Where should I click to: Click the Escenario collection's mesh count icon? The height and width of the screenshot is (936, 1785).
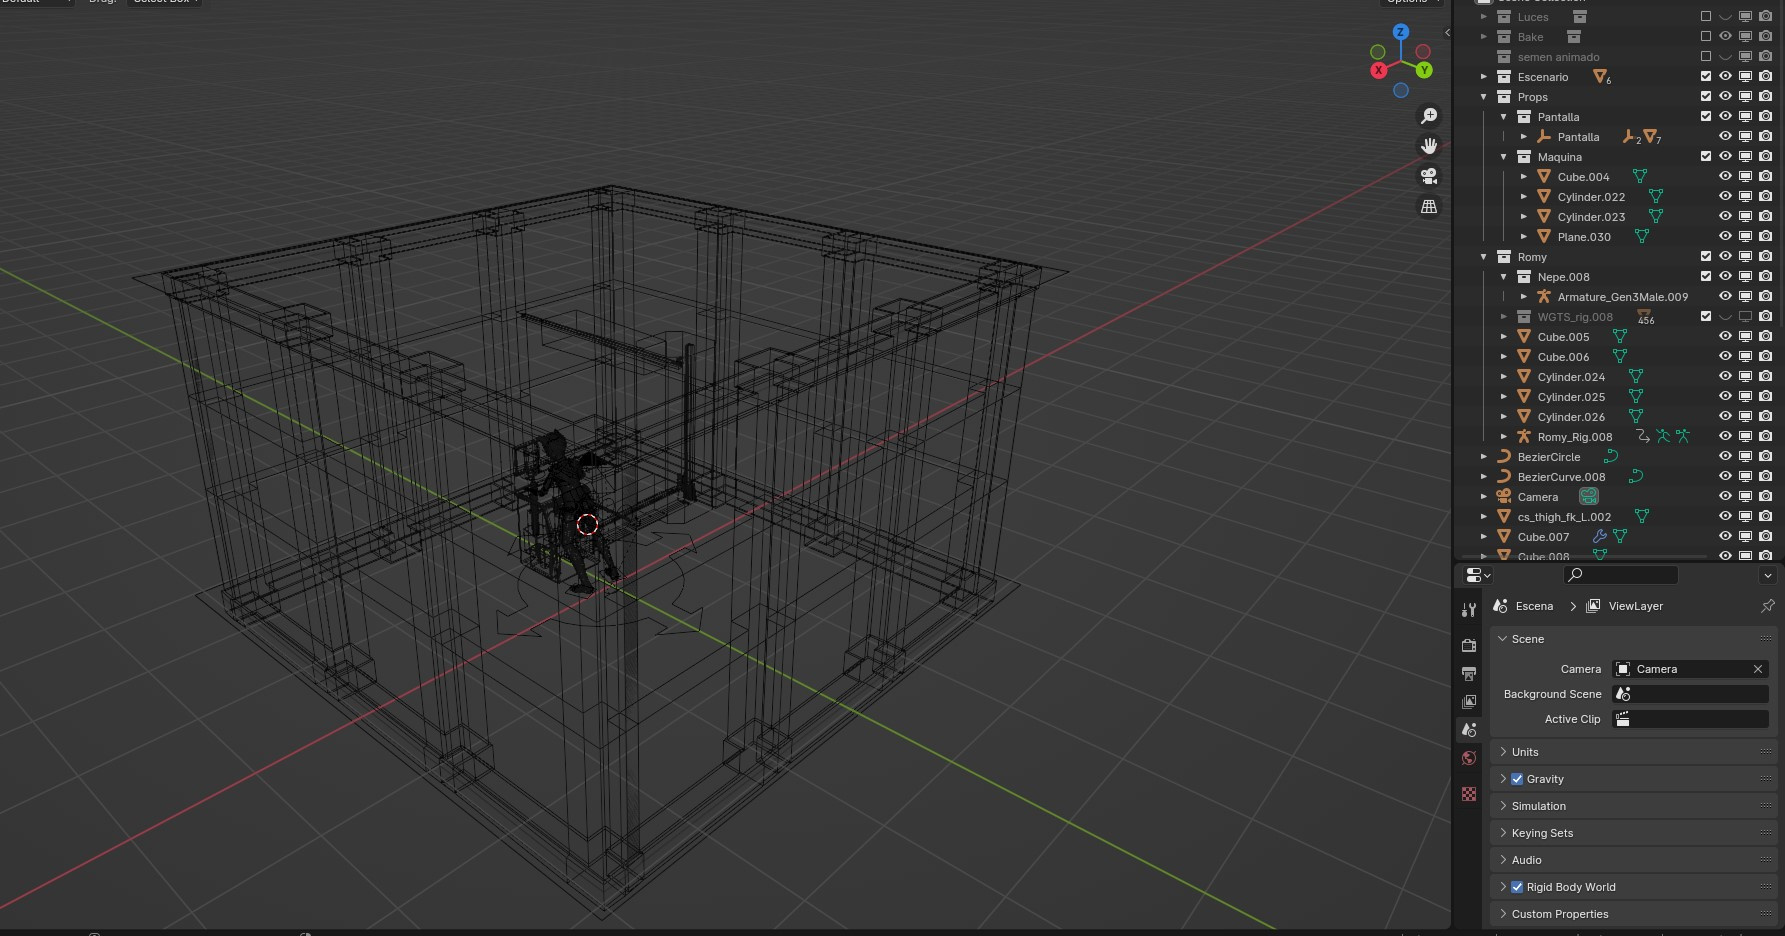[x=1601, y=77]
